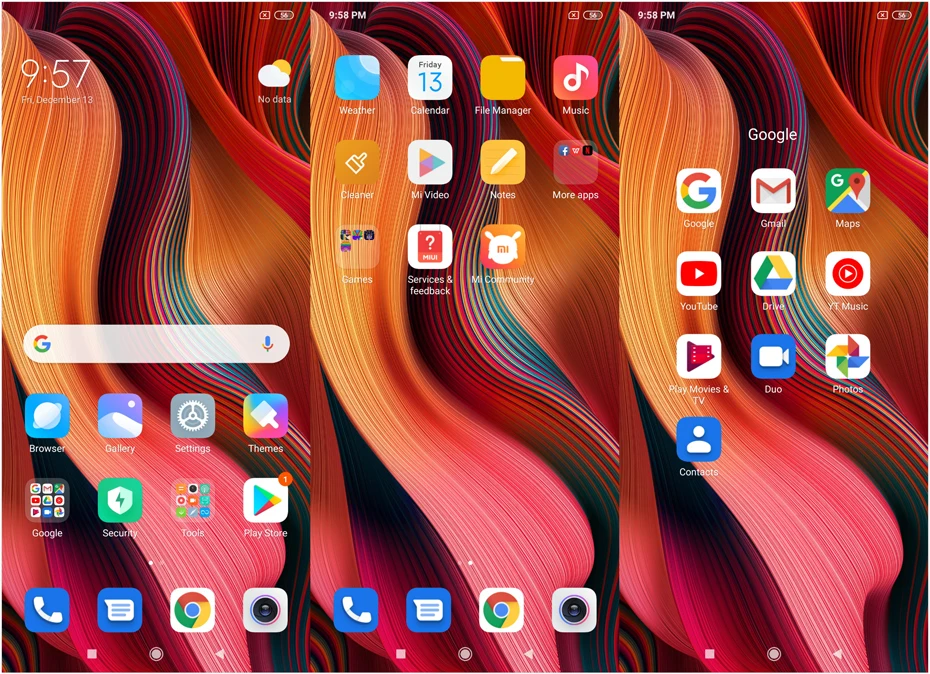This screenshot has width=930, height=674.
Task: Open Photos in the Google folder
Action: [848, 357]
